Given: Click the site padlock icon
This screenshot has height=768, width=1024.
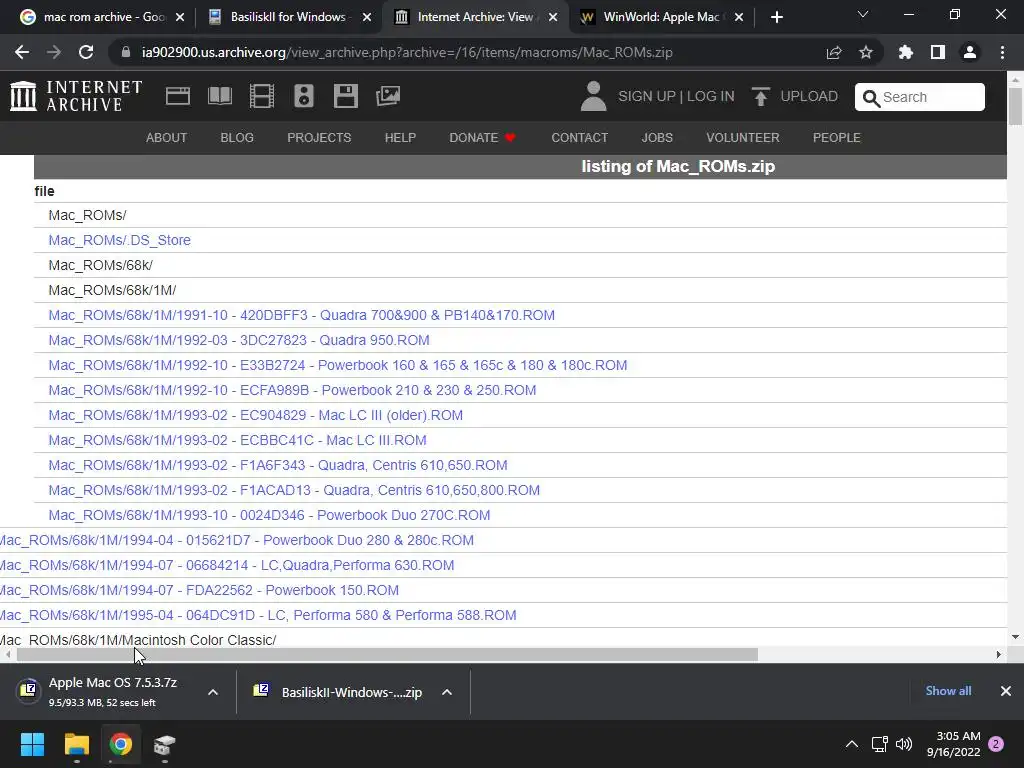Looking at the screenshot, I should pos(126,52).
